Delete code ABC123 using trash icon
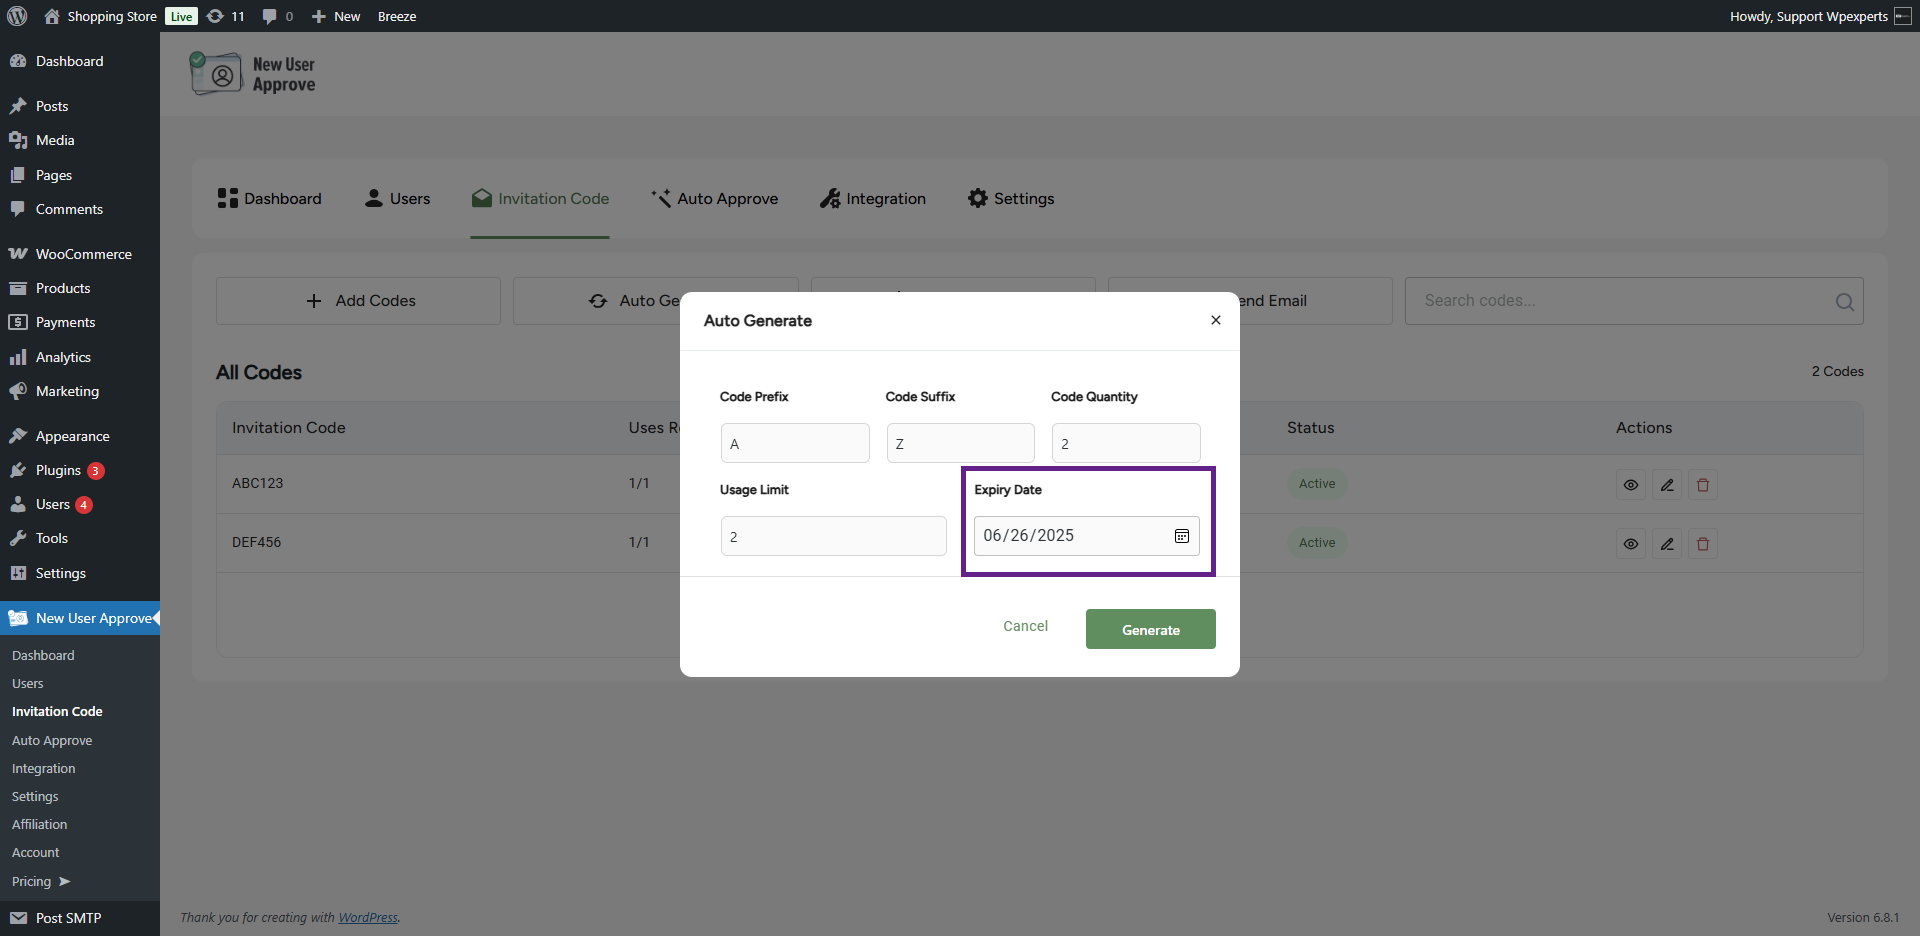 1702,485
